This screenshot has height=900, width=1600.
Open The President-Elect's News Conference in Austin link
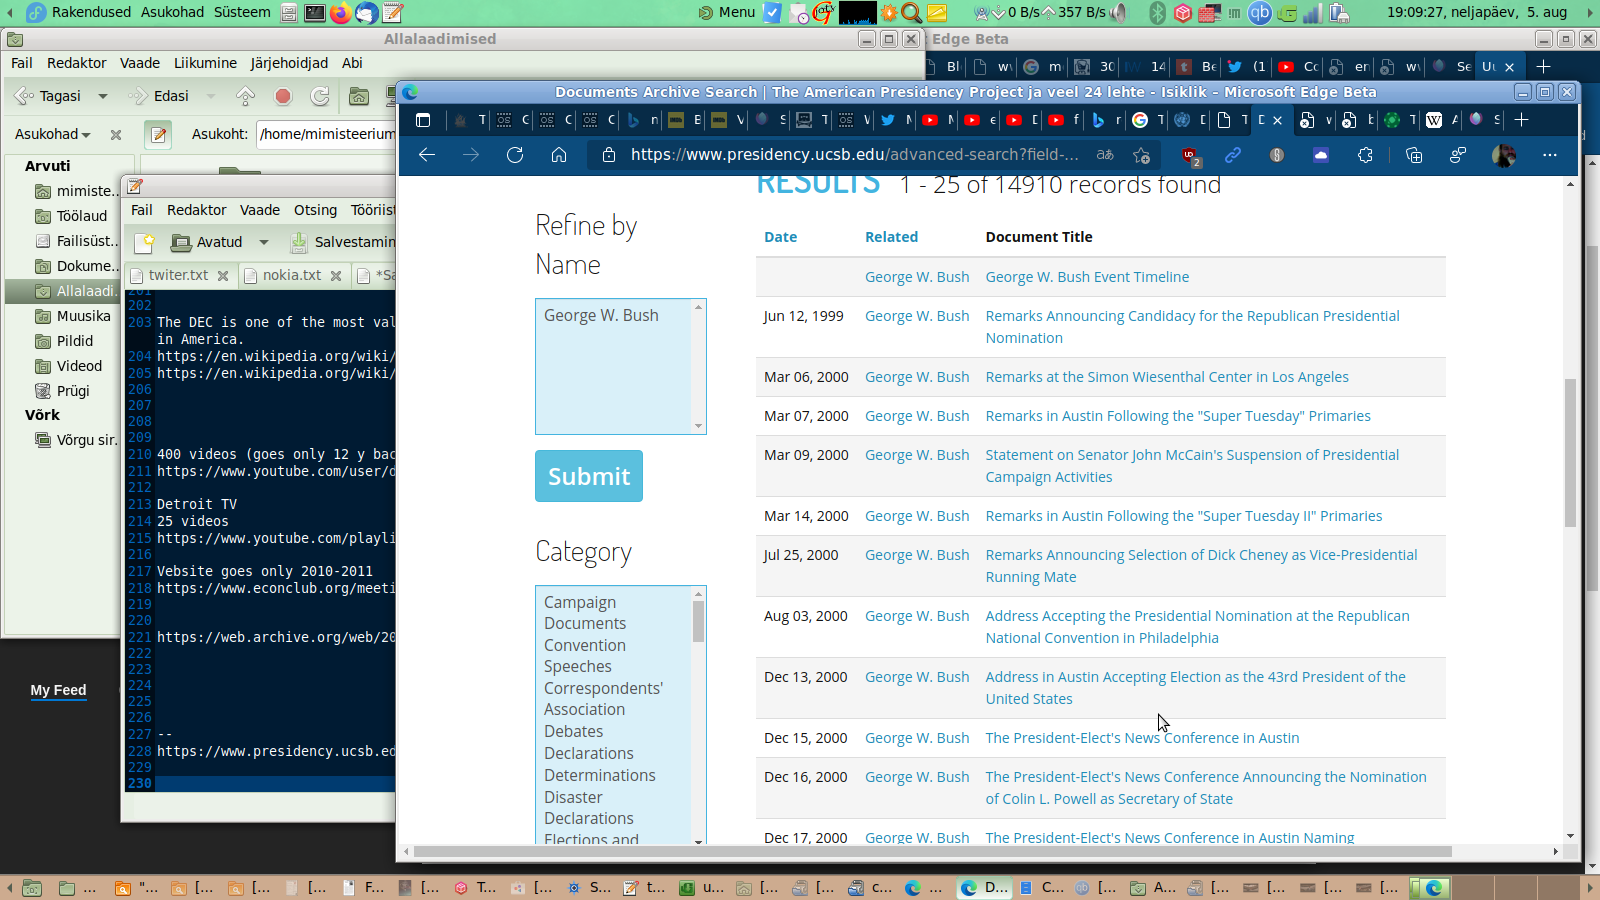click(1142, 738)
